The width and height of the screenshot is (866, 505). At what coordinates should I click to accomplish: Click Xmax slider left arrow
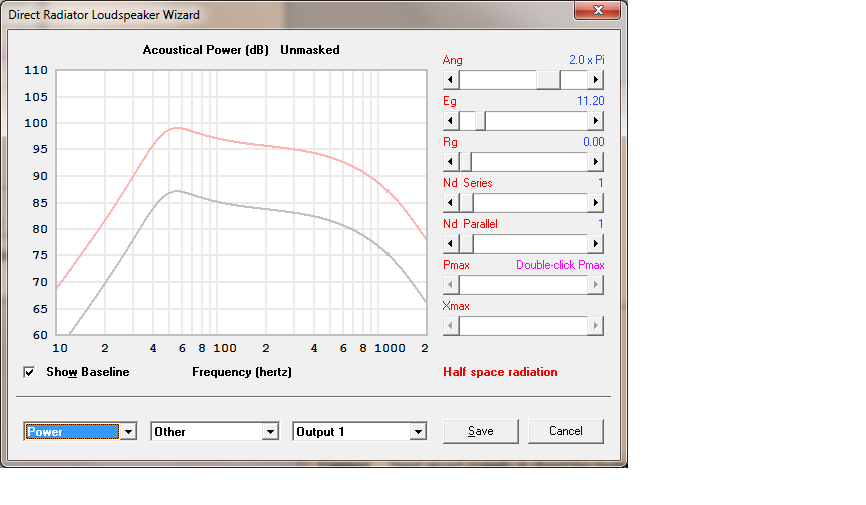point(451,325)
